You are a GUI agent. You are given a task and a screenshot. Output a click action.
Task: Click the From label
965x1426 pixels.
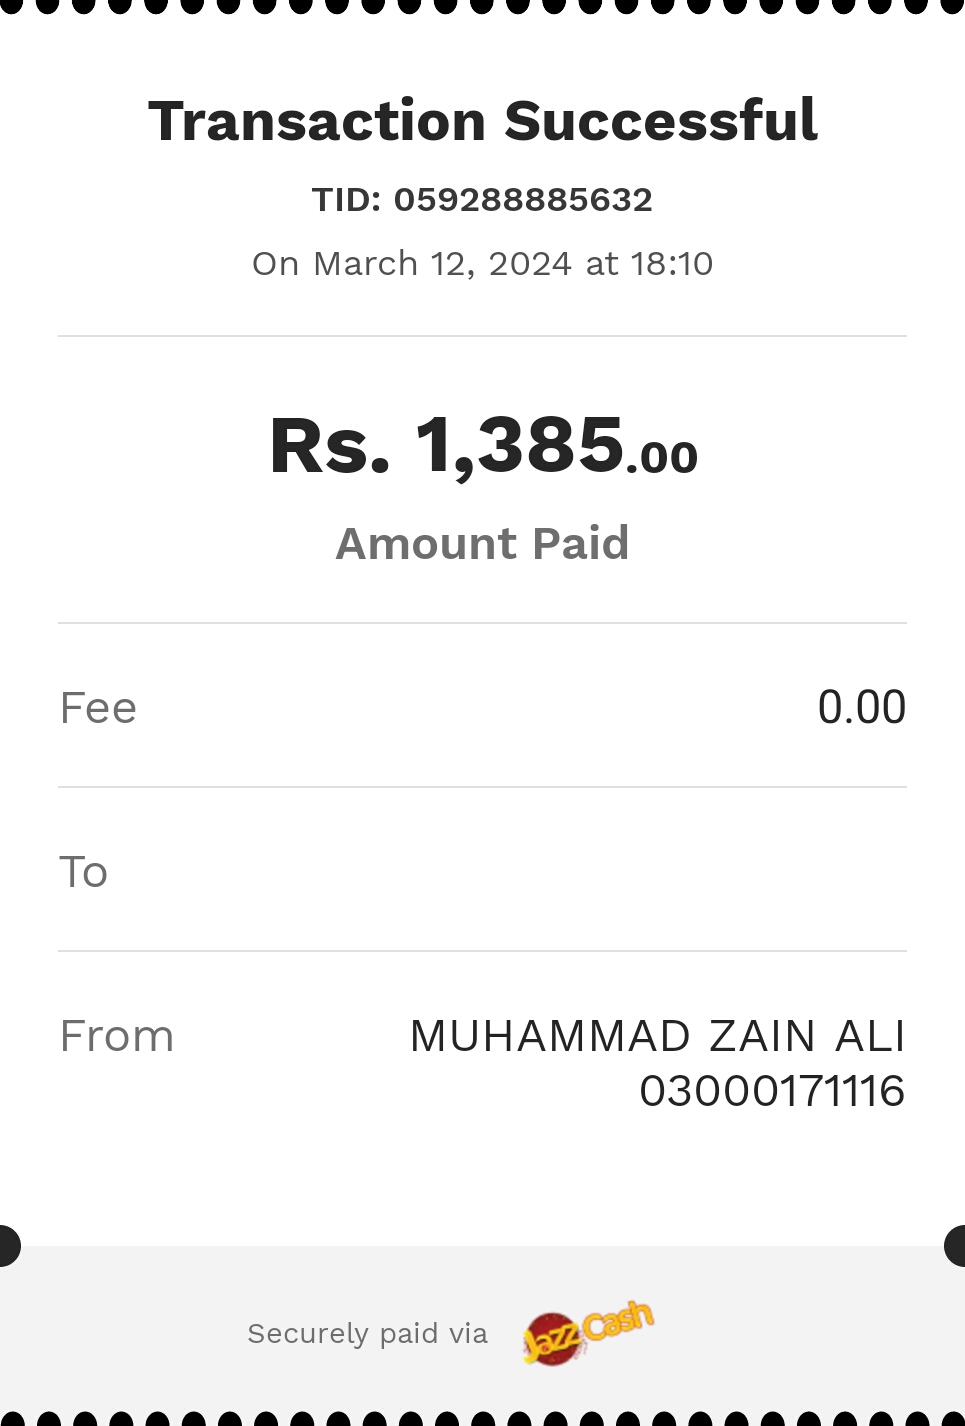pos(117,1035)
